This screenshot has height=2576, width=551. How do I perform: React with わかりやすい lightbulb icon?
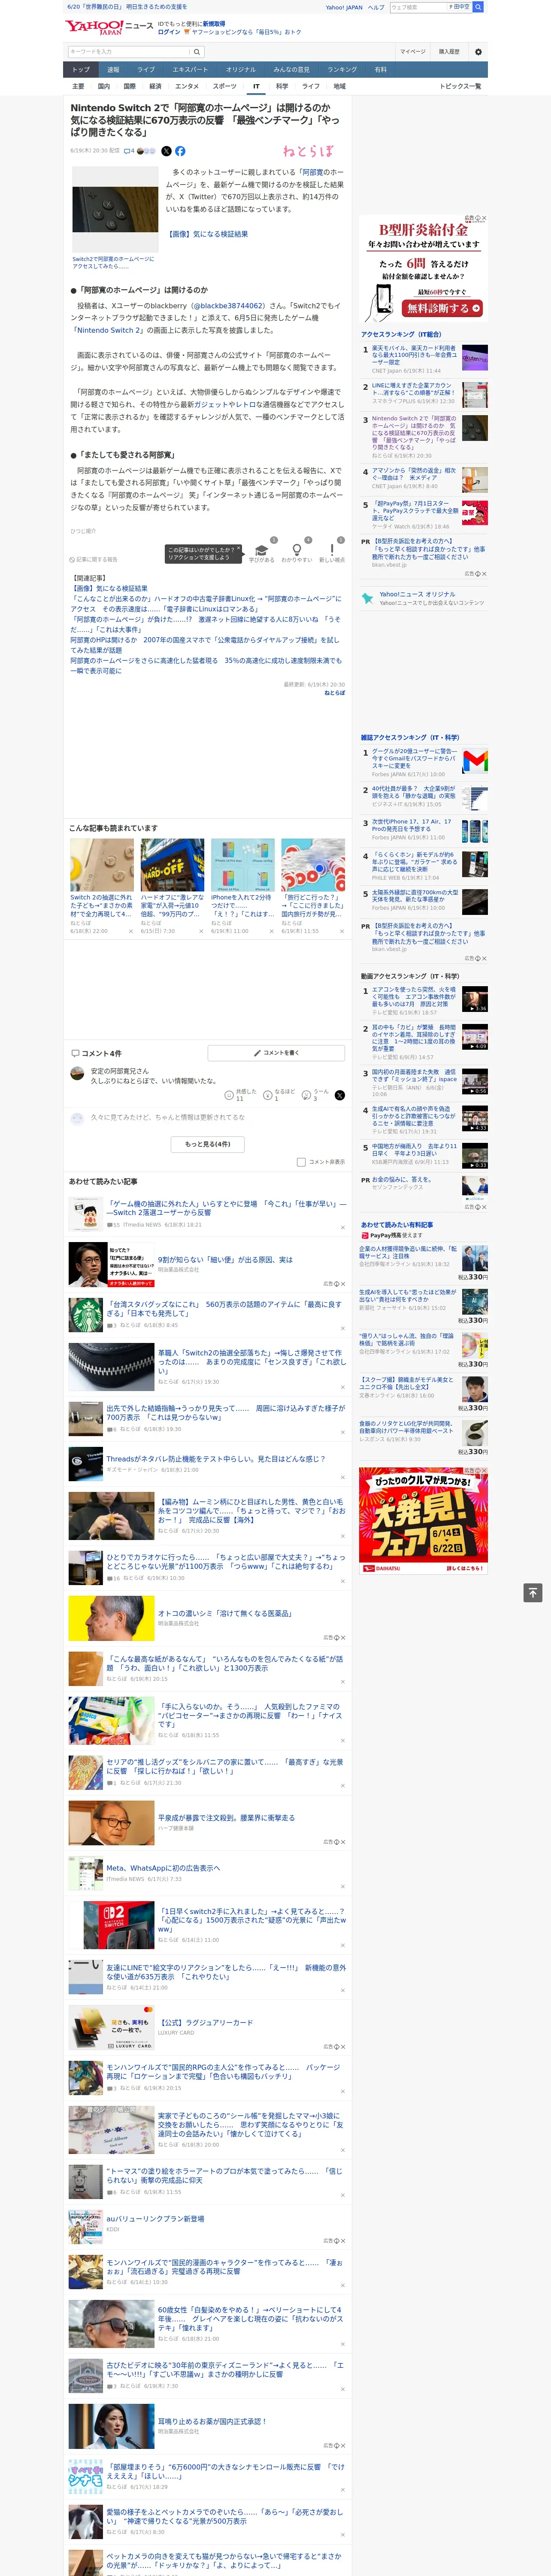pos(296,550)
